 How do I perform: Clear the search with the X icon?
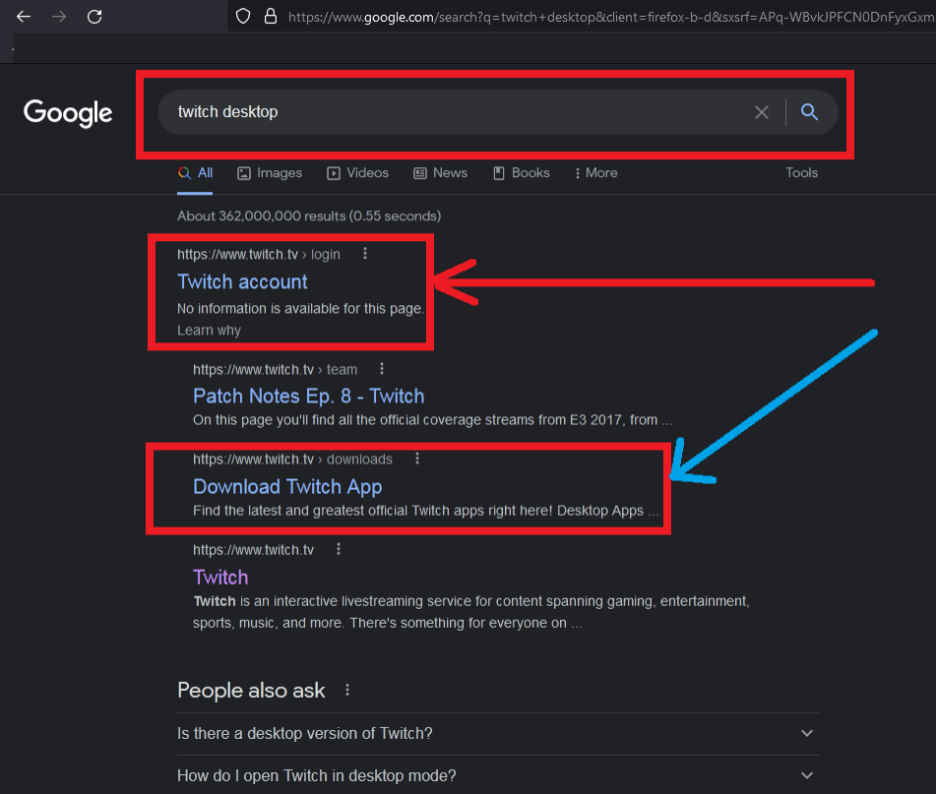(x=761, y=112)
